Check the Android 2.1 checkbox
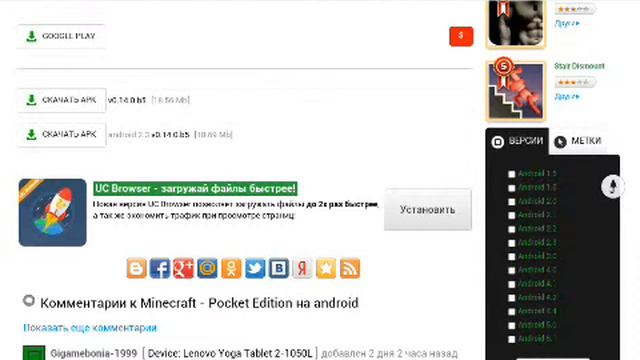The width and height of the screenshot is (640, 360). pyautogui.click(x=511, y=216)
